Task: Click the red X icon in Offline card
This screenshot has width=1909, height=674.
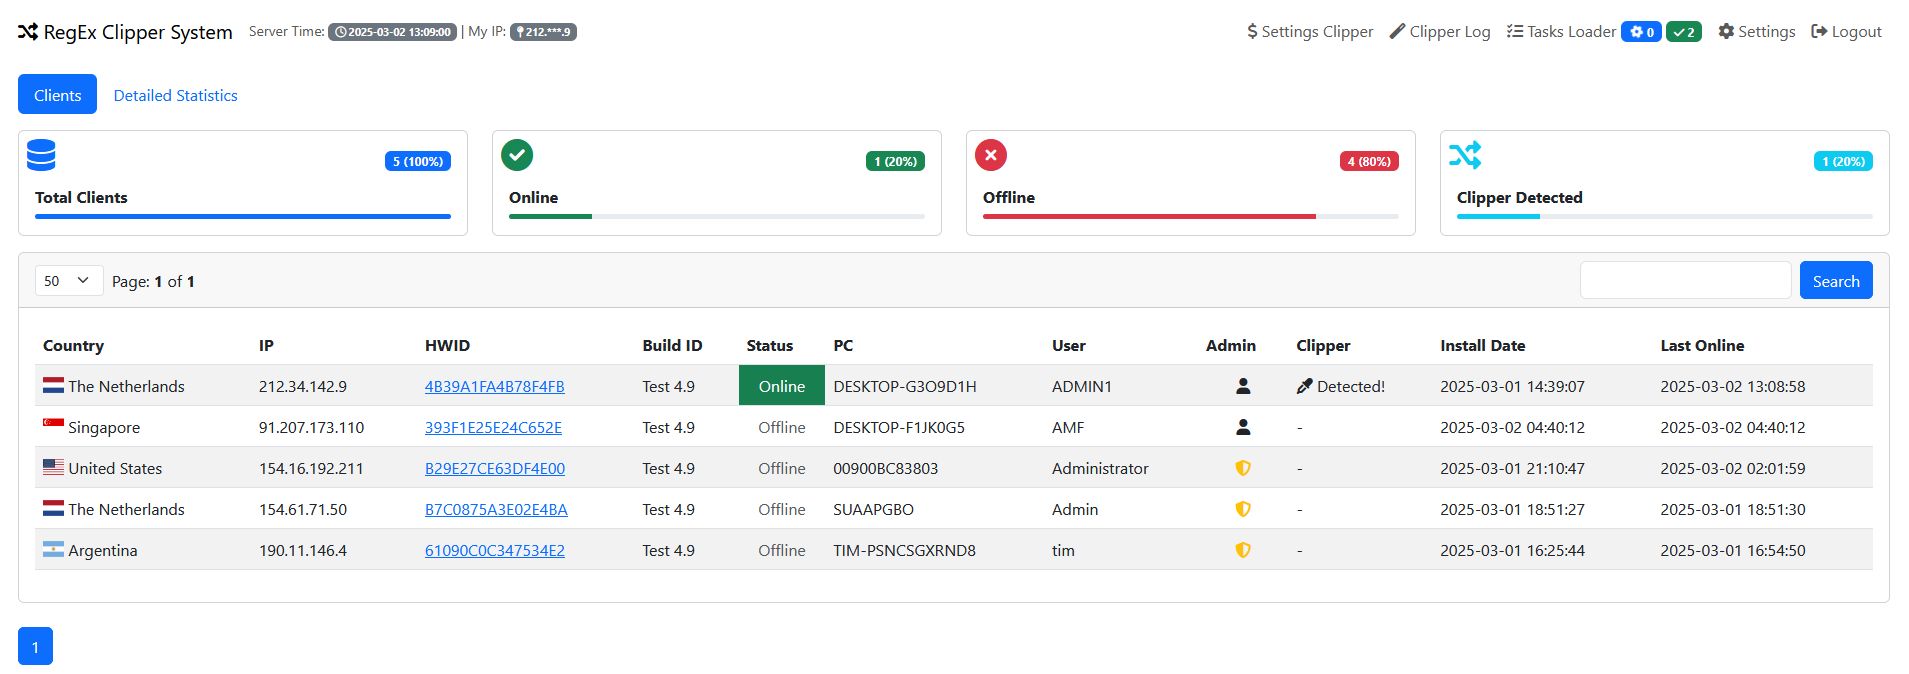Action: point(990,155)
